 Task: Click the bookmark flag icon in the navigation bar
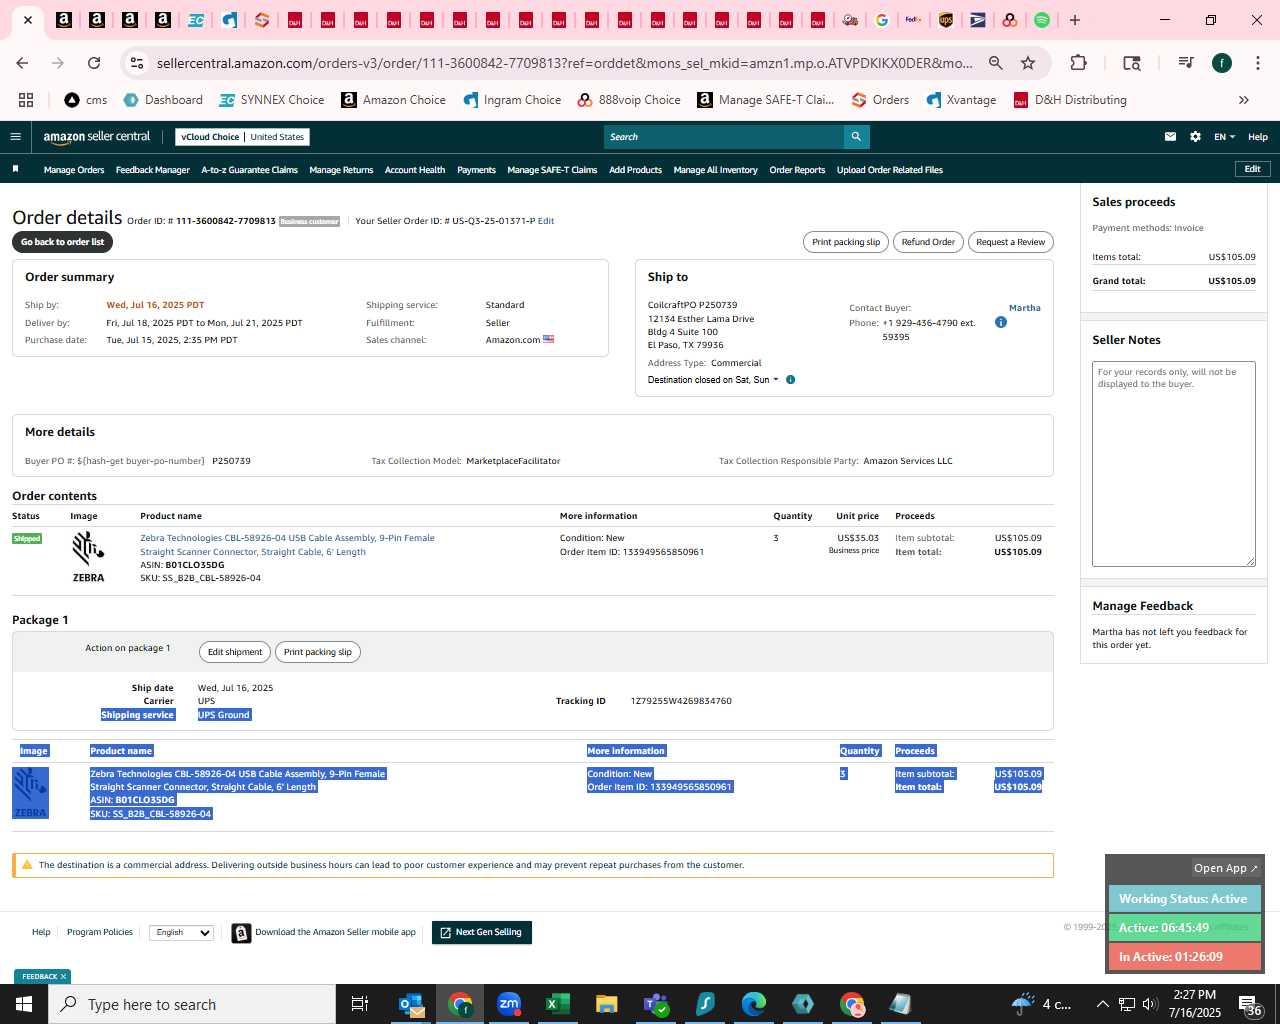[x=15, y=169]
